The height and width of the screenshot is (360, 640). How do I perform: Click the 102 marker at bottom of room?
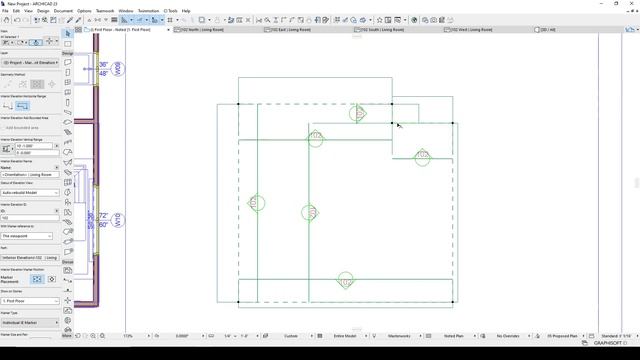346,281
